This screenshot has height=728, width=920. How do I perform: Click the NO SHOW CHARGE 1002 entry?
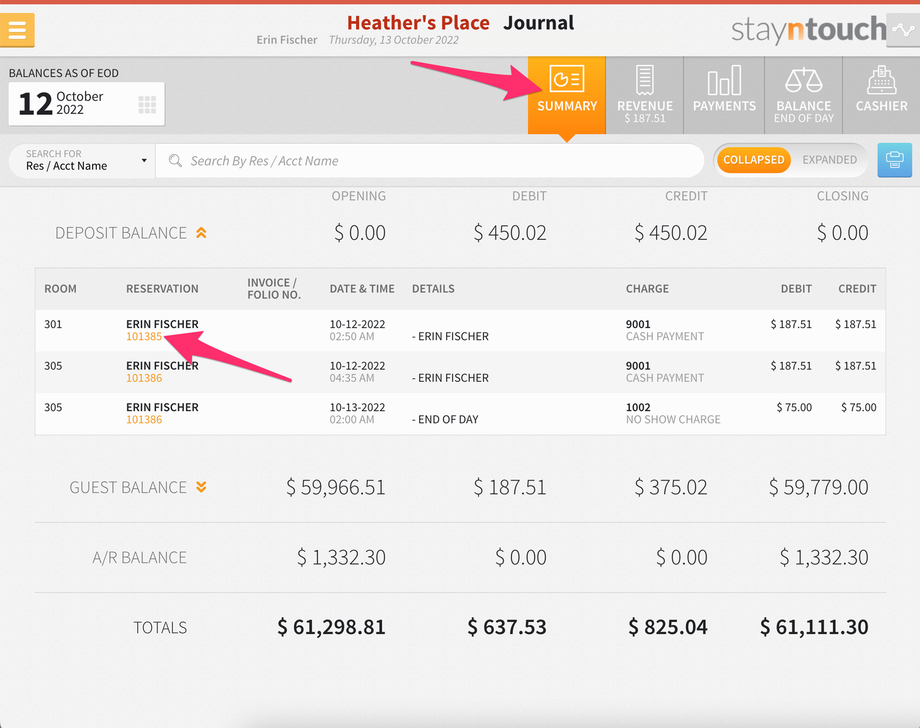click(672, 414)
